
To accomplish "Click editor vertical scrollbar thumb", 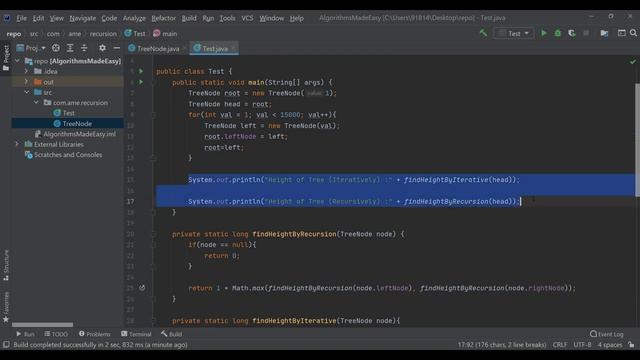I will (x=637, y=139).
